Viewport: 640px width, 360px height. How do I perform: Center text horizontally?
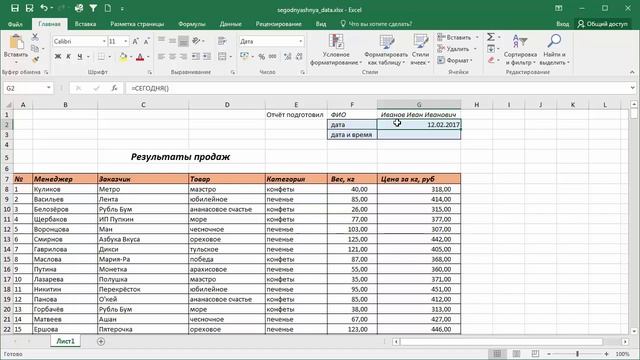(x=172, y=57)
